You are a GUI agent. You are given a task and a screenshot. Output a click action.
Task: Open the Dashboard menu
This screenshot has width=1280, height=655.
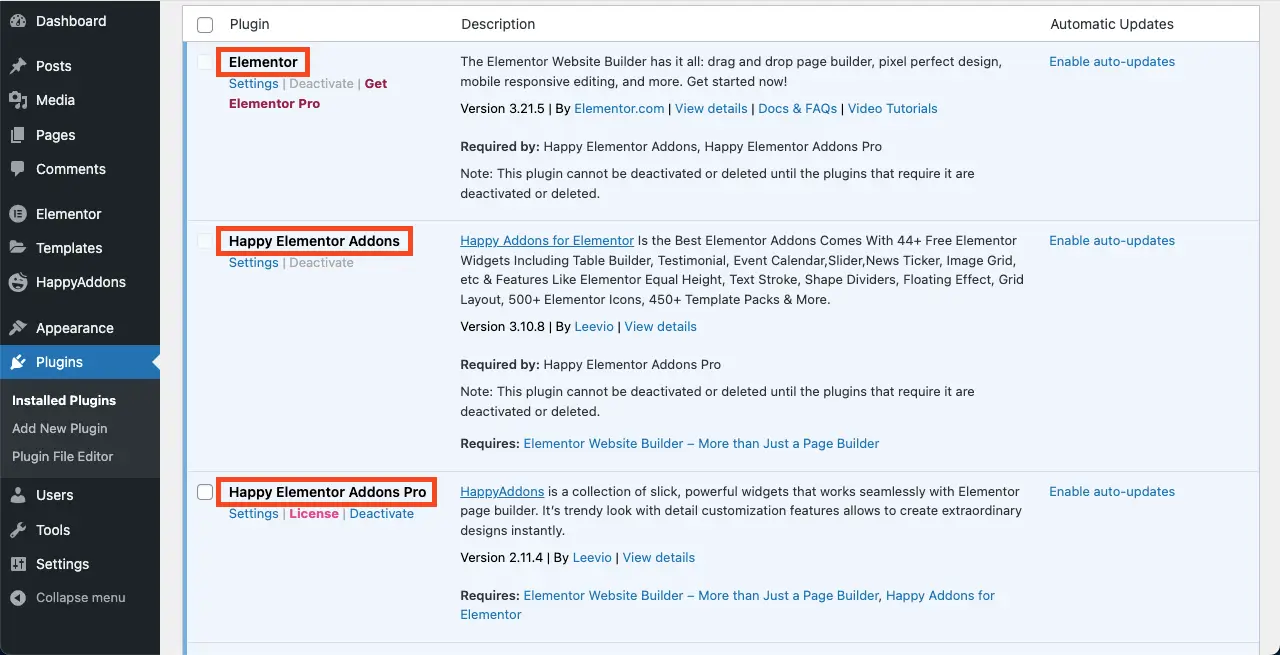[x=80, y=21]
